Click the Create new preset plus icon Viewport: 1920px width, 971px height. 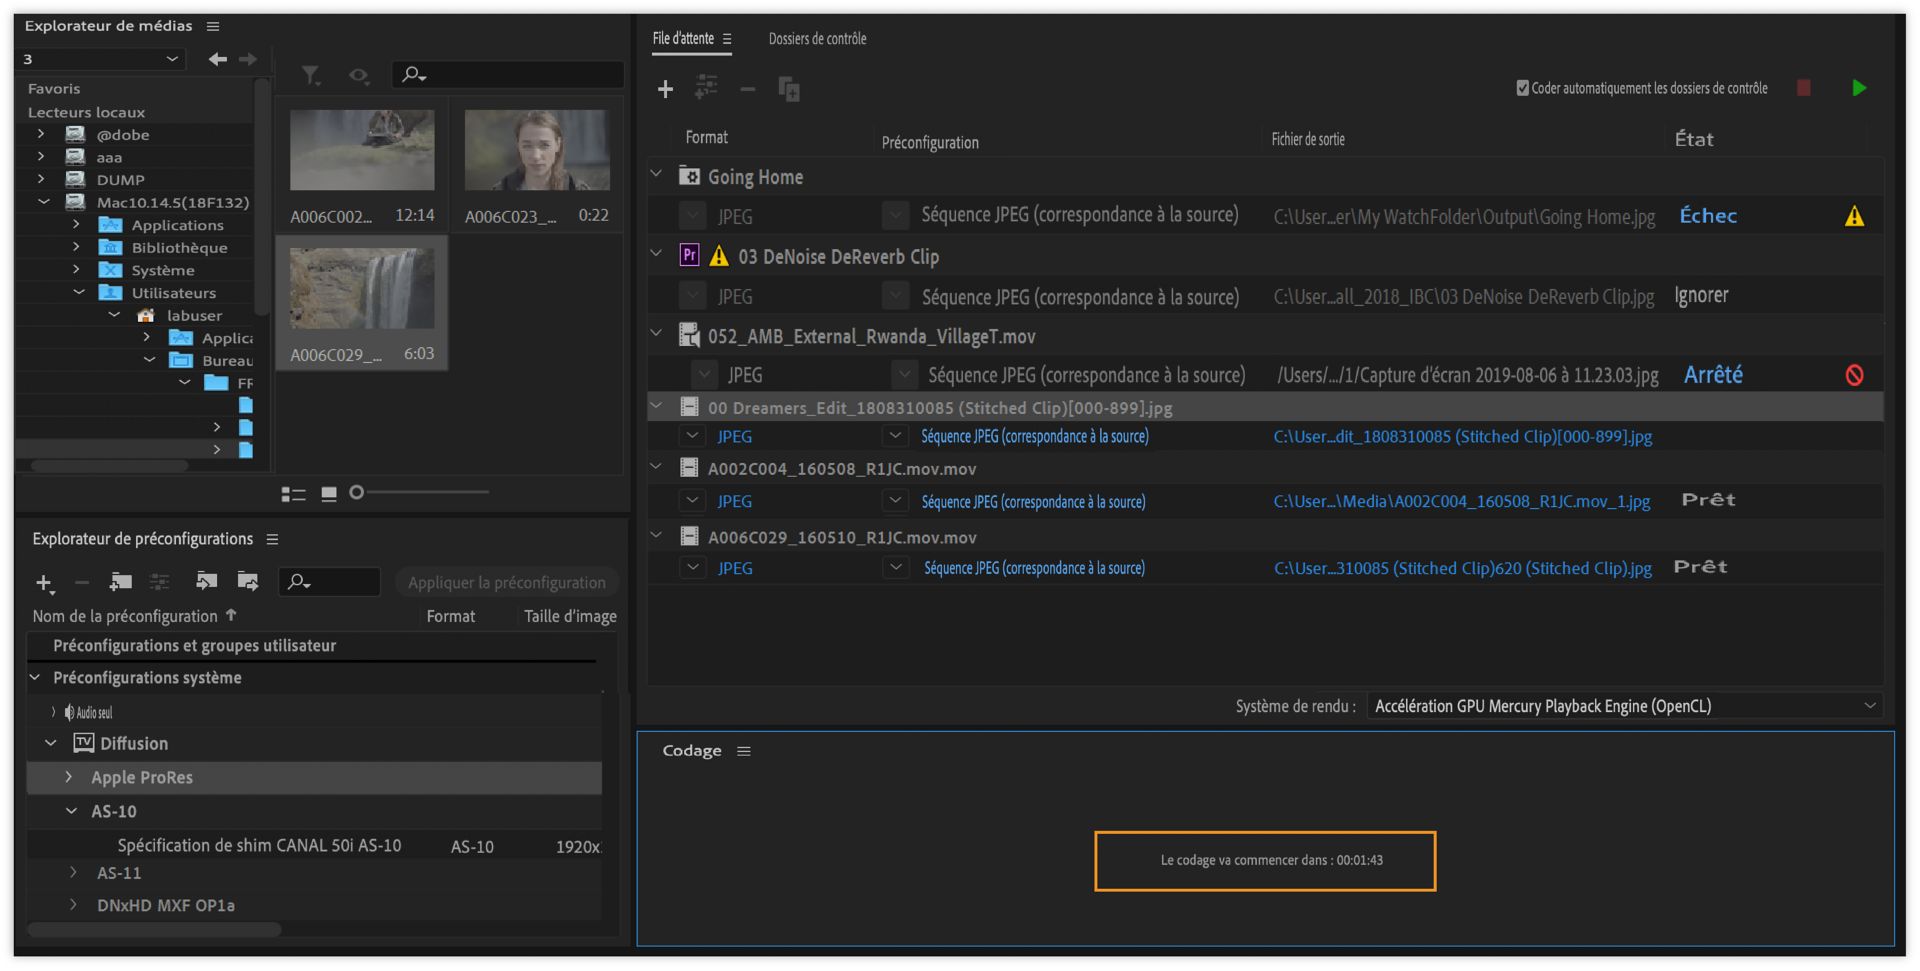pos(44,582)
